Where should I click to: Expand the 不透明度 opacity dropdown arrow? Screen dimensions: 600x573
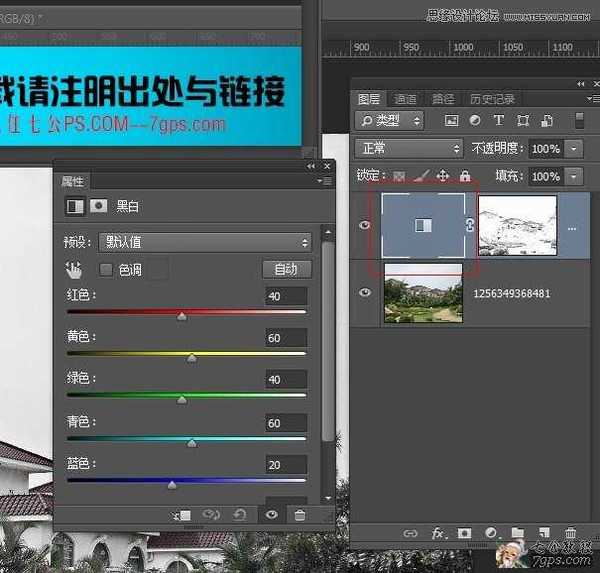coord(574,148)
